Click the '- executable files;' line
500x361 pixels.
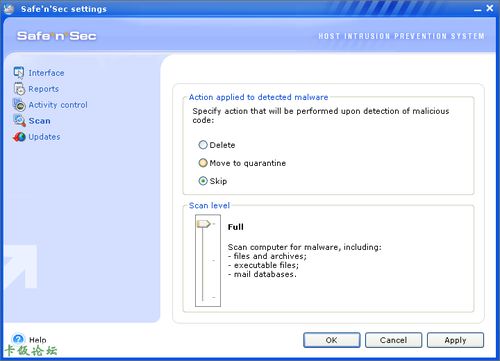(x=263, y=265)
